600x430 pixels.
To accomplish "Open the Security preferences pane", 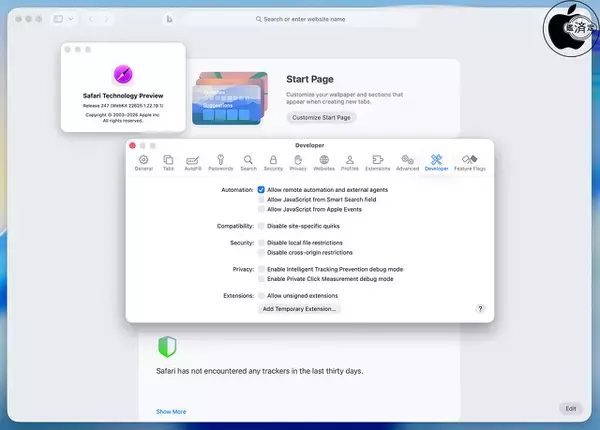I will pos(273,163).
